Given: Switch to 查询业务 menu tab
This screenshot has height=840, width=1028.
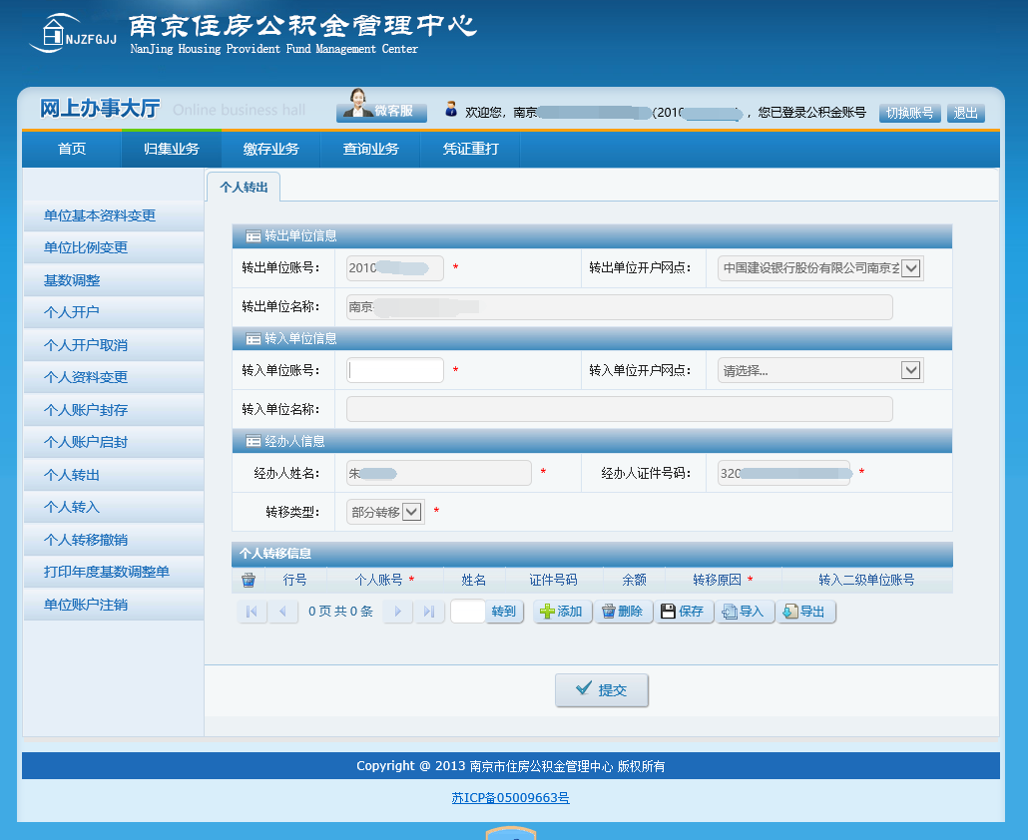Looking at the screenshot, I should [371, 150].
